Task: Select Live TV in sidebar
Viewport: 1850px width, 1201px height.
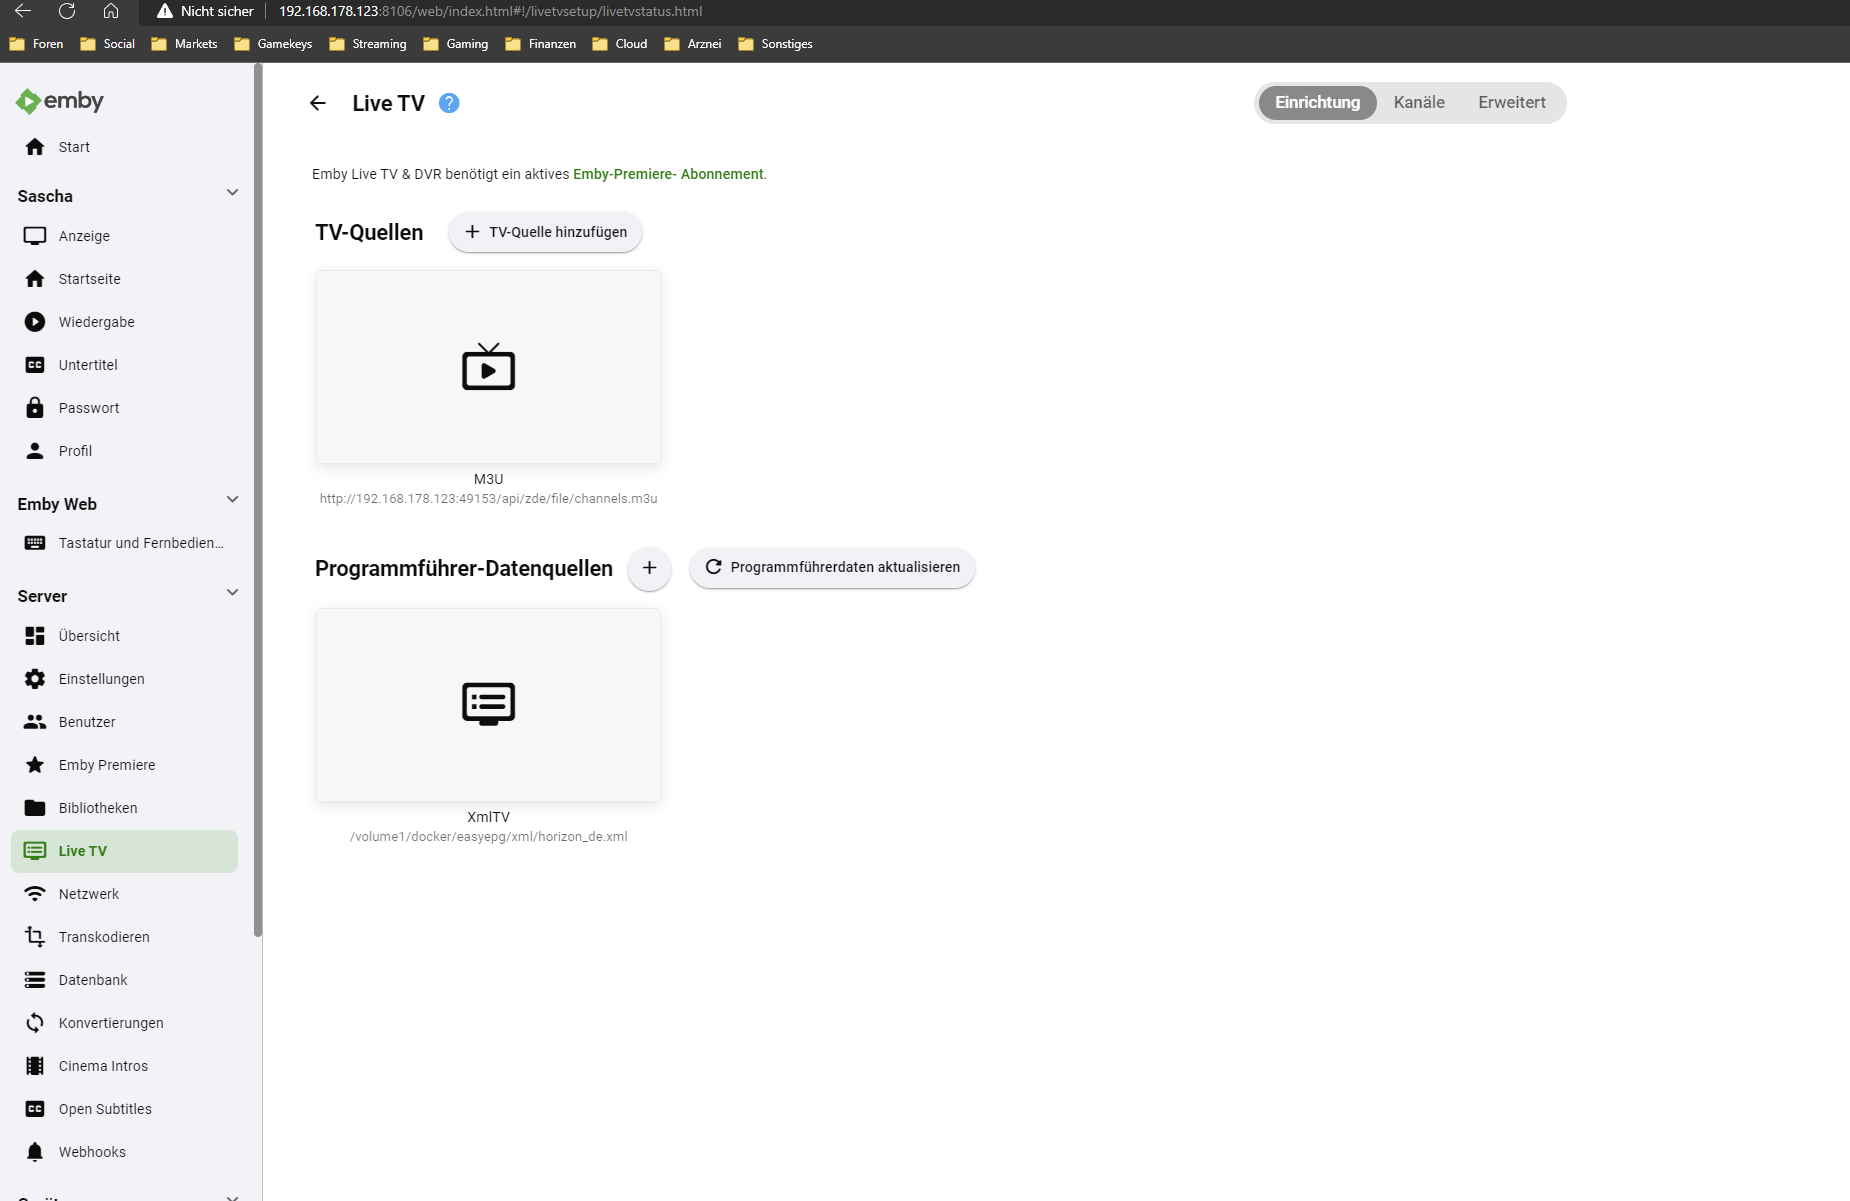Action: 124,851
